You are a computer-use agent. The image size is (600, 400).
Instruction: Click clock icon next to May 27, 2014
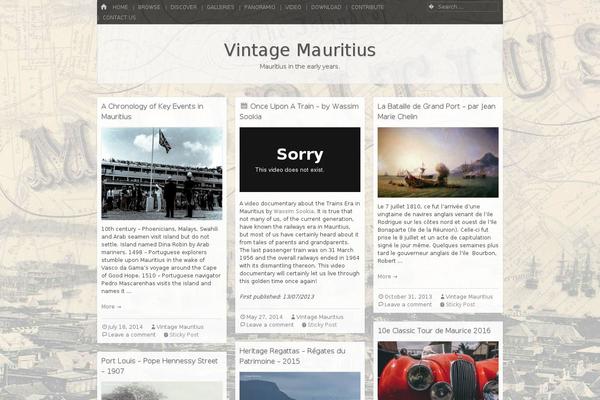(243, 317)
